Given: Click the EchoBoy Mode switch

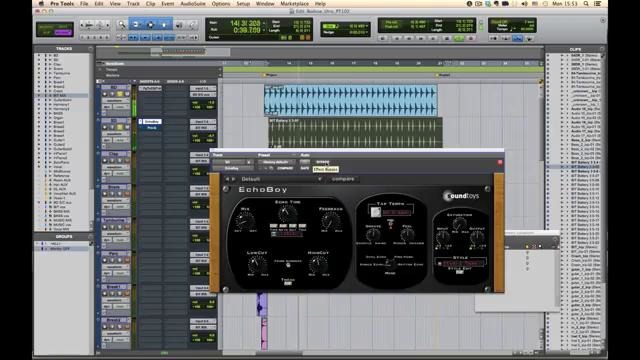Looking at the screenshot, I should point(390,263).
